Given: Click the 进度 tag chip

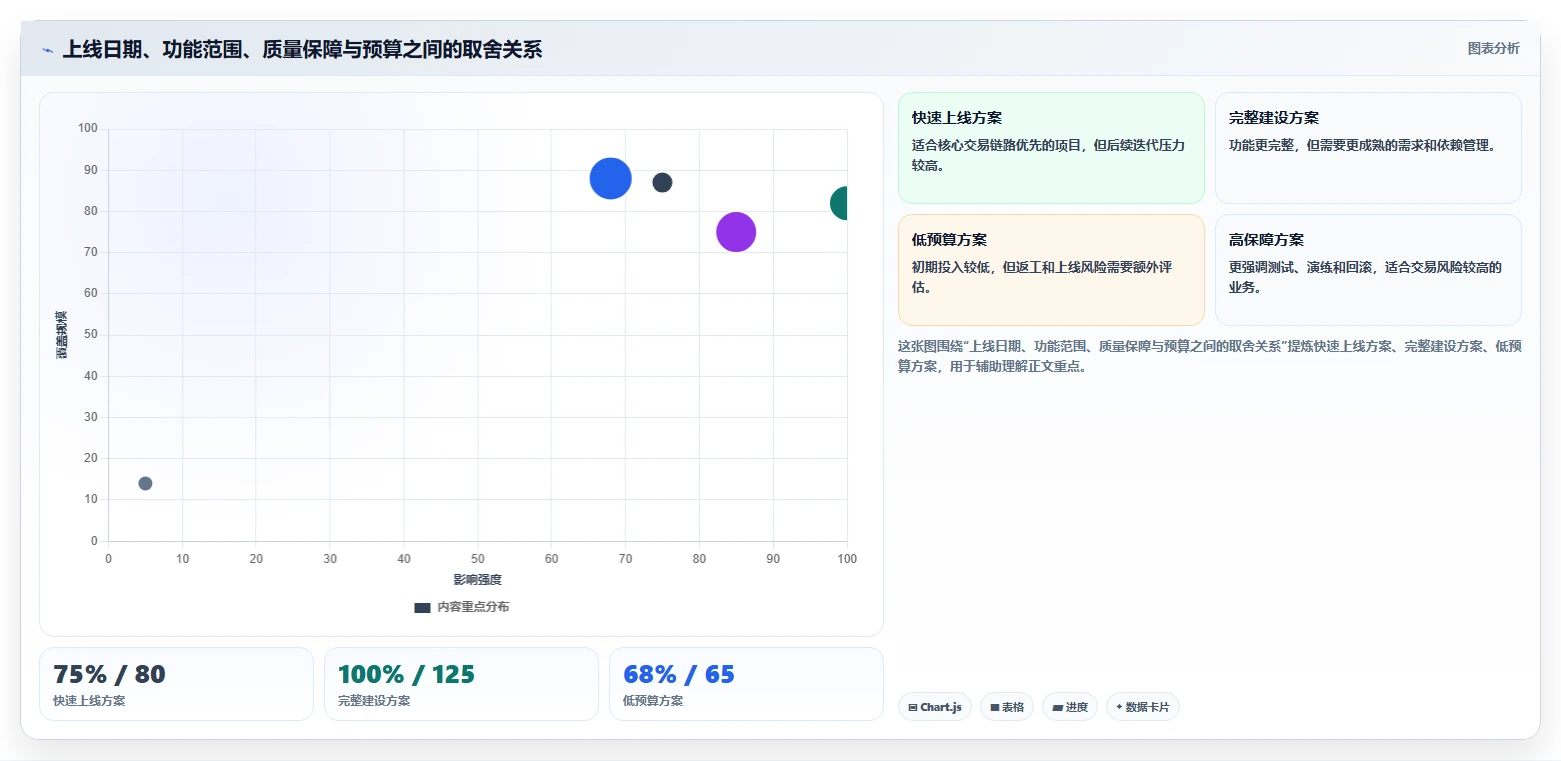Looking at the screenshot, I should tap(1070, 707).
